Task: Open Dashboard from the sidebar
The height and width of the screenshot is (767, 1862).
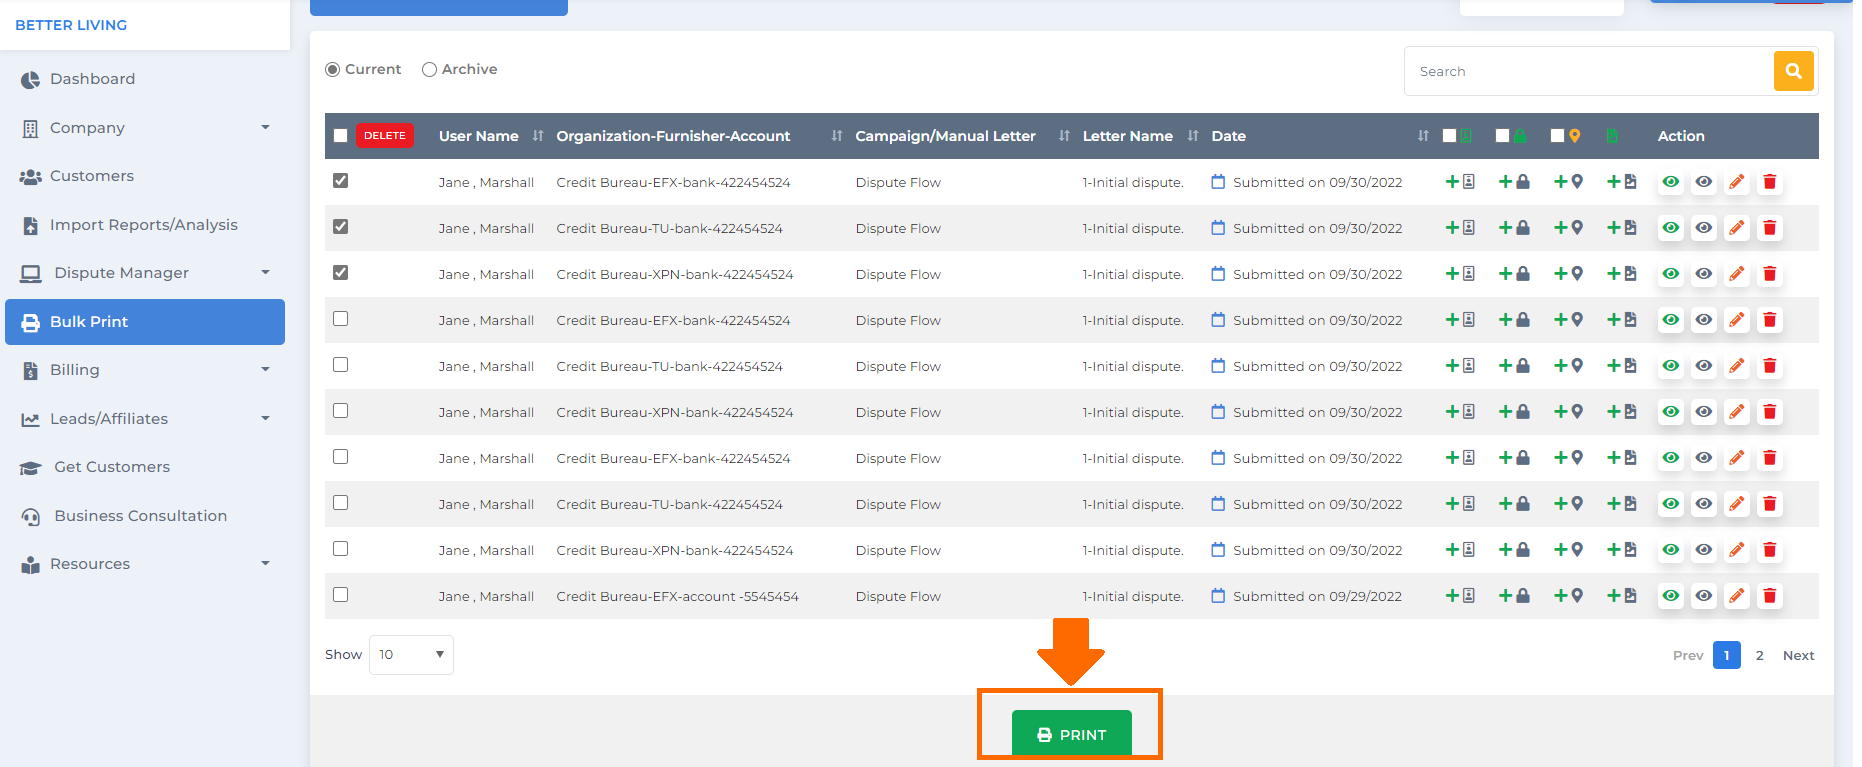Action: point(92,79)
